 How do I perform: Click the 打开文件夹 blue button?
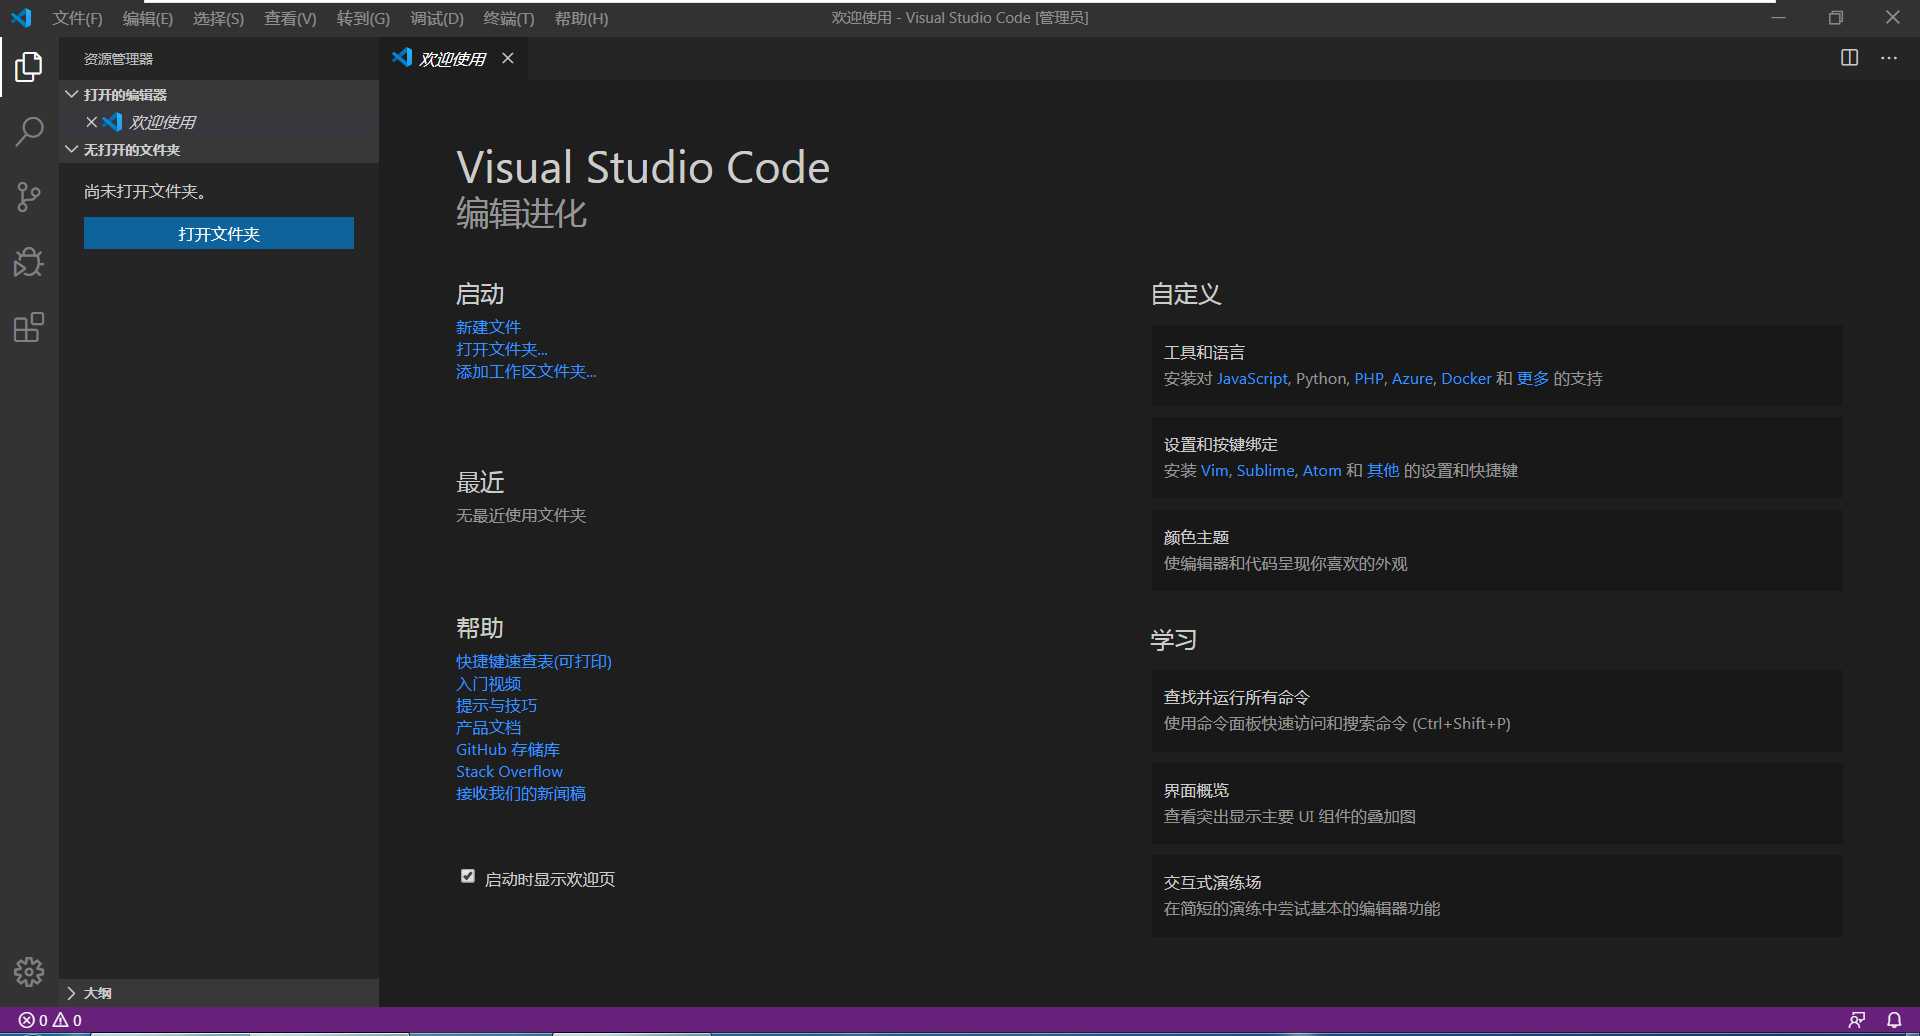point(219,233)
